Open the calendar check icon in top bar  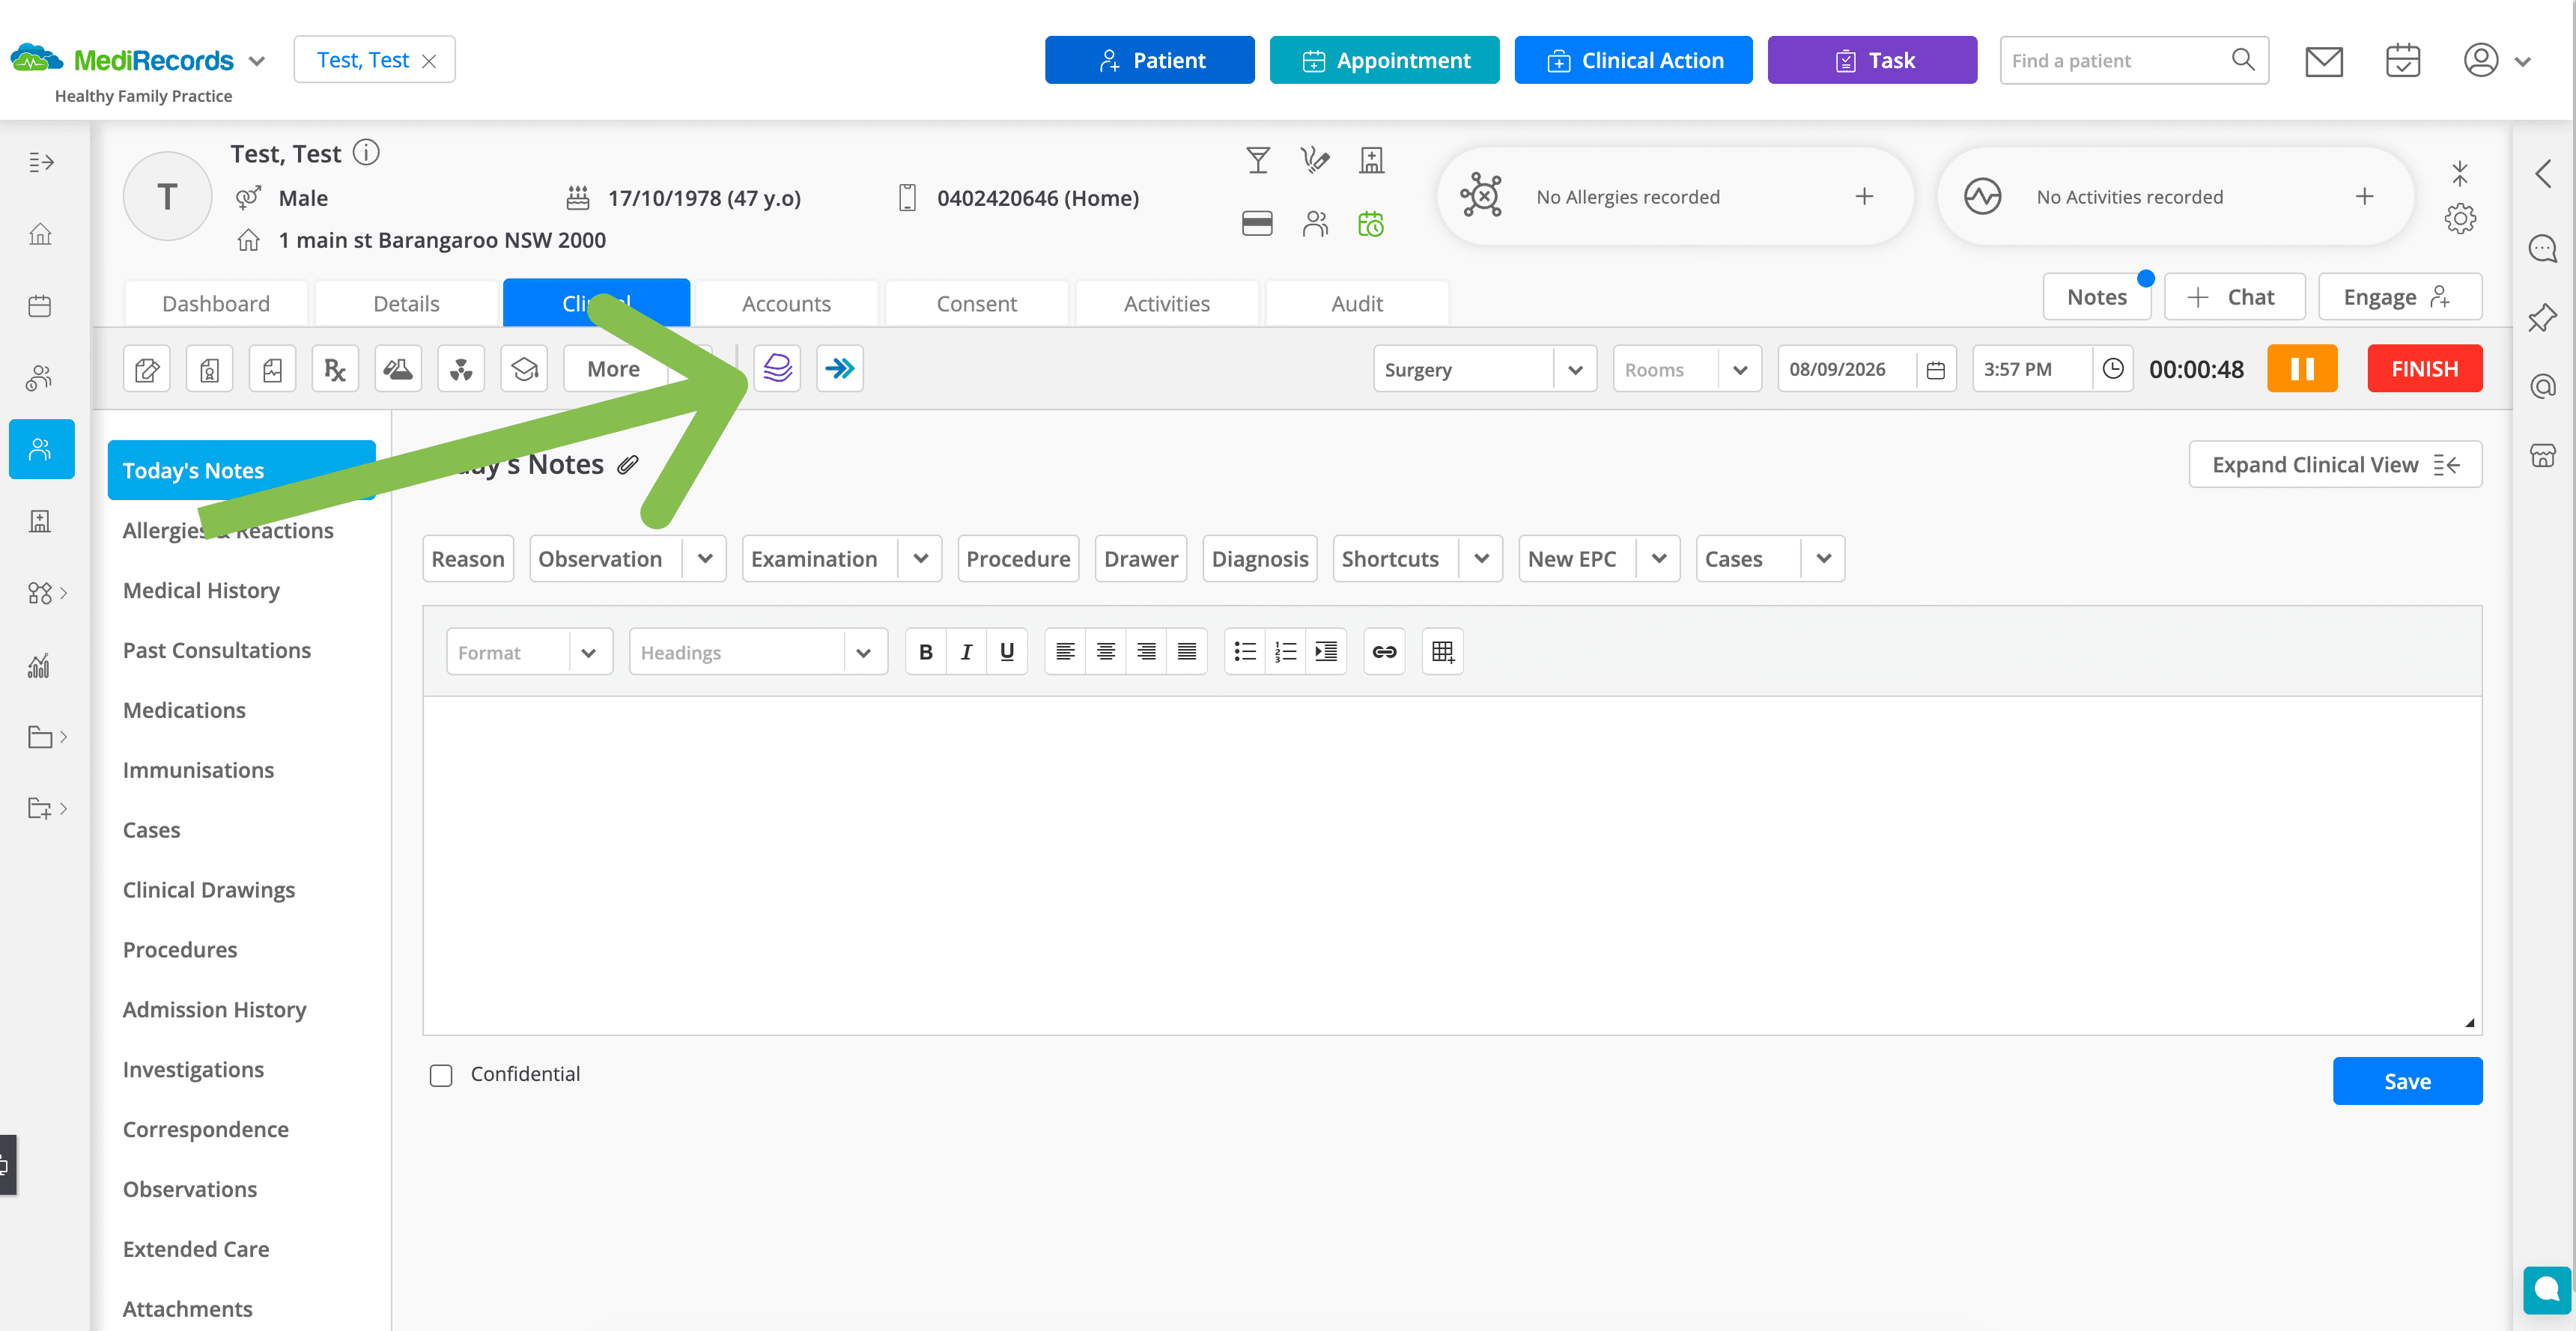[x=2403, y=61]
